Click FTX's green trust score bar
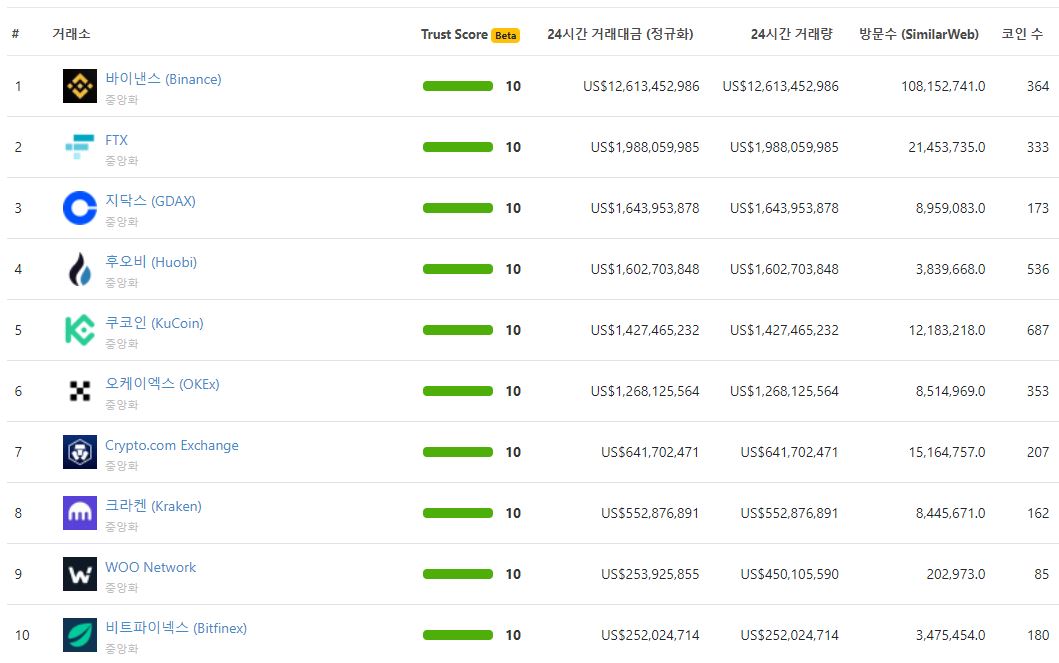Screen dimensions: 1059x663 (x=458, y=147)
